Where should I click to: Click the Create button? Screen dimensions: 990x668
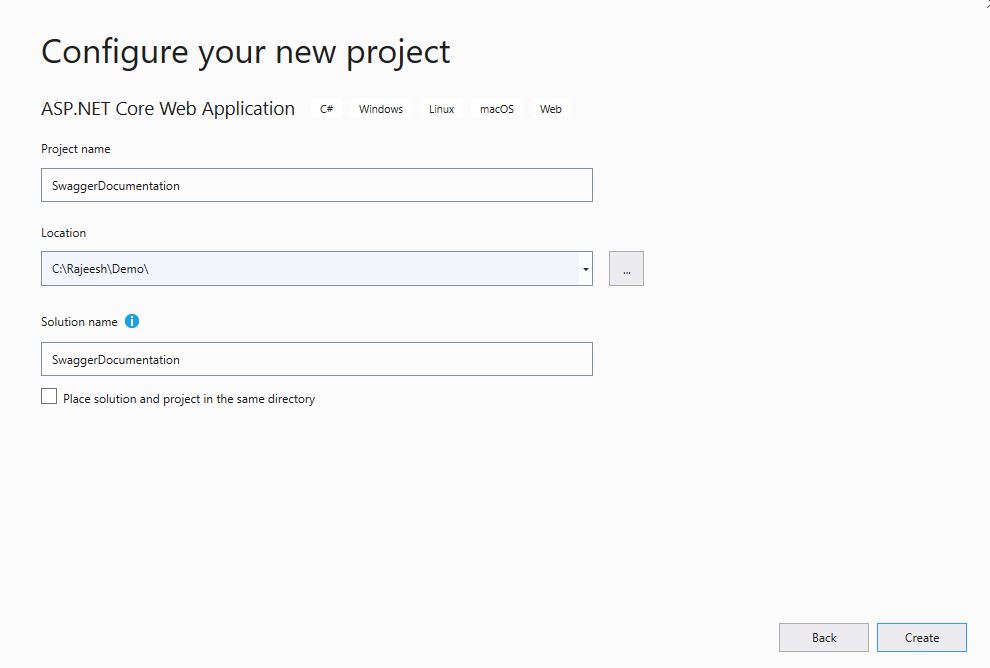(922, 638)
